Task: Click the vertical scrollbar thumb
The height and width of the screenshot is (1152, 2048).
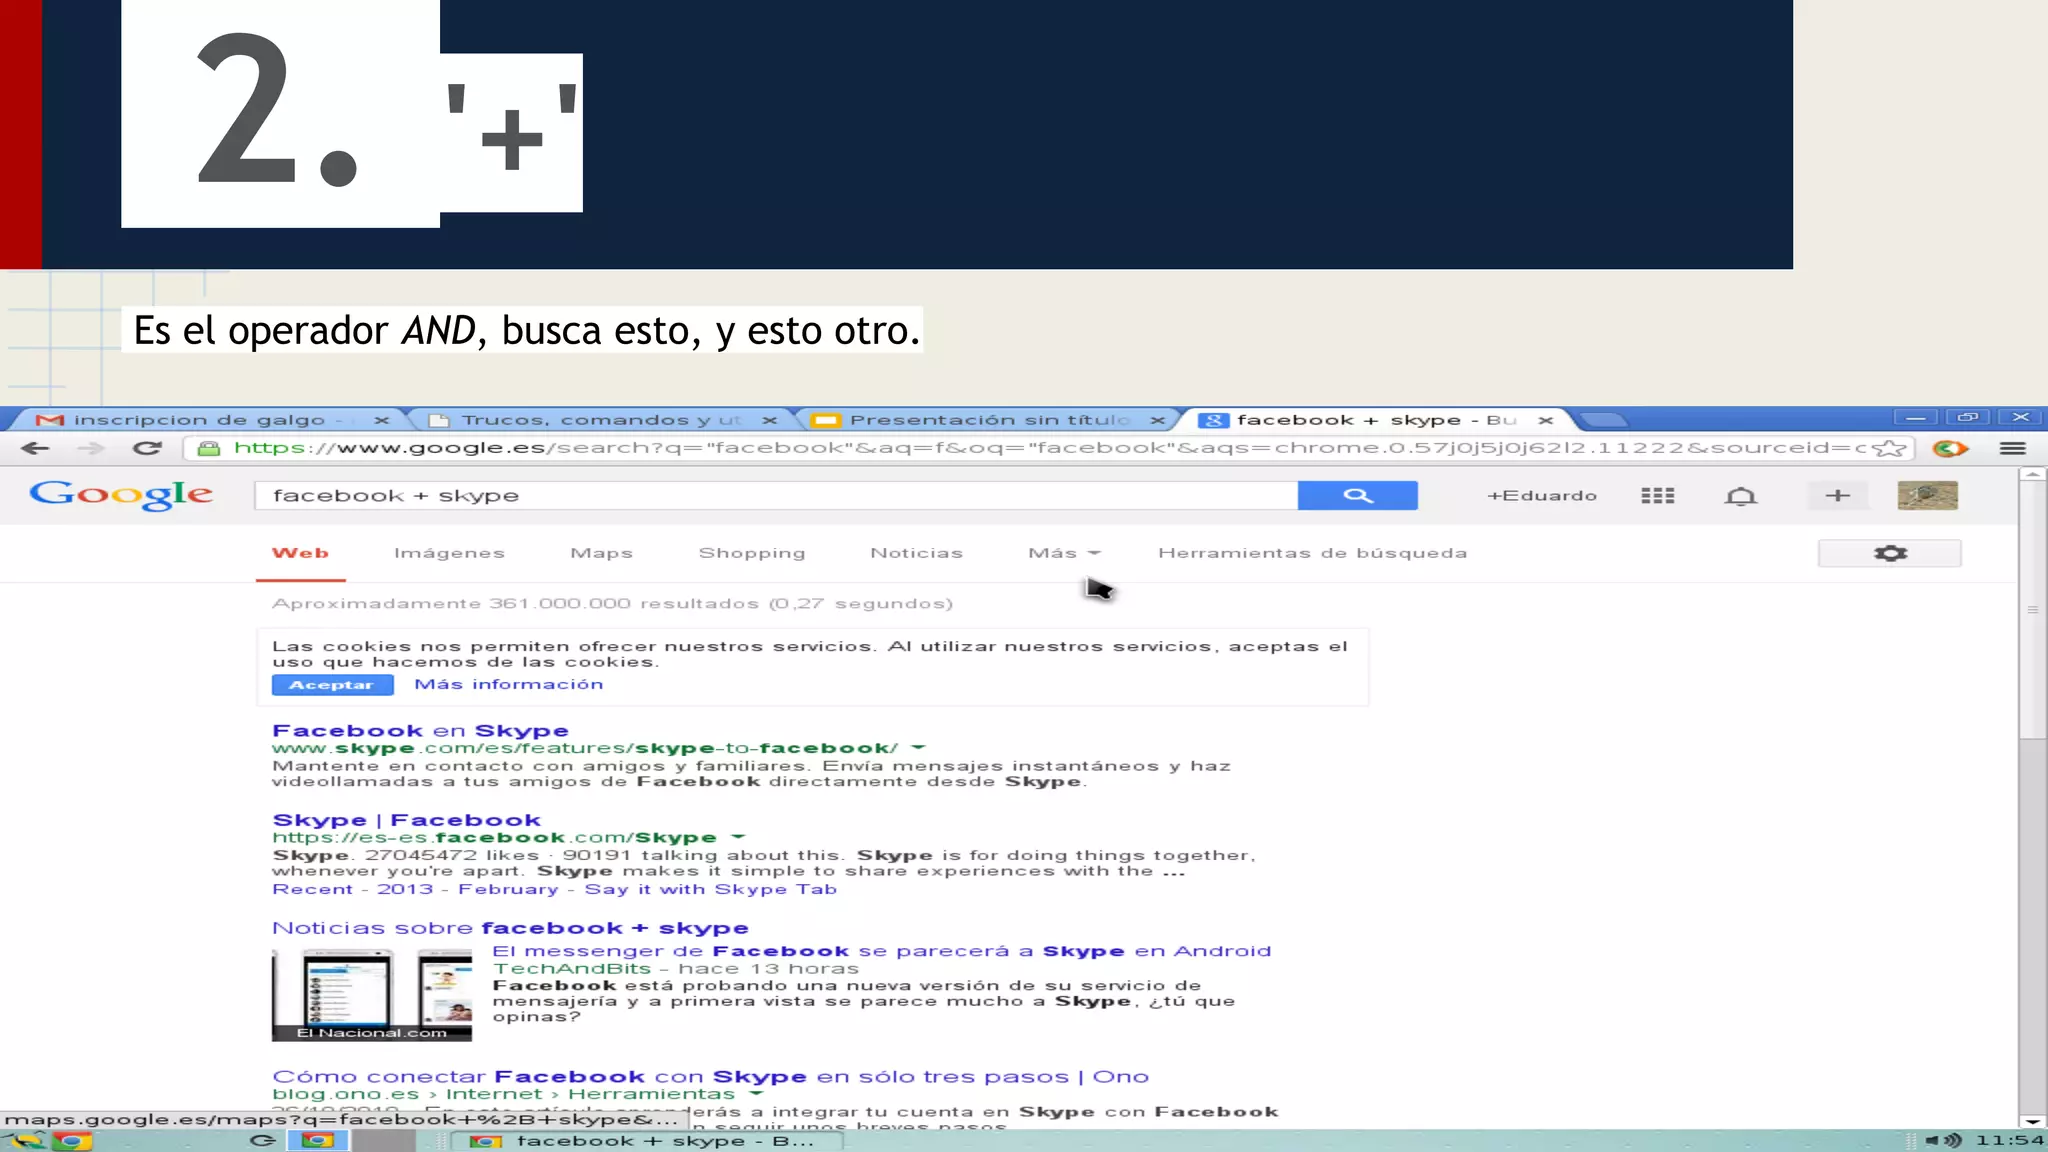Action: [2032, 610]
